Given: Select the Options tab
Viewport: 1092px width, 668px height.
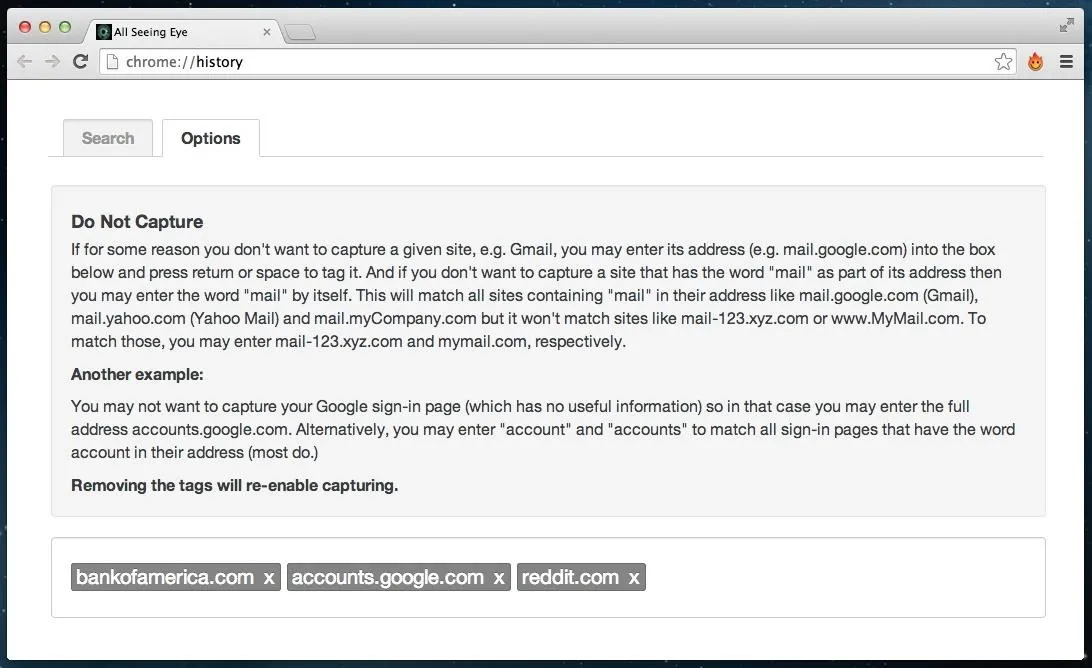Looking at the screenshot, I should coord(211,138).
